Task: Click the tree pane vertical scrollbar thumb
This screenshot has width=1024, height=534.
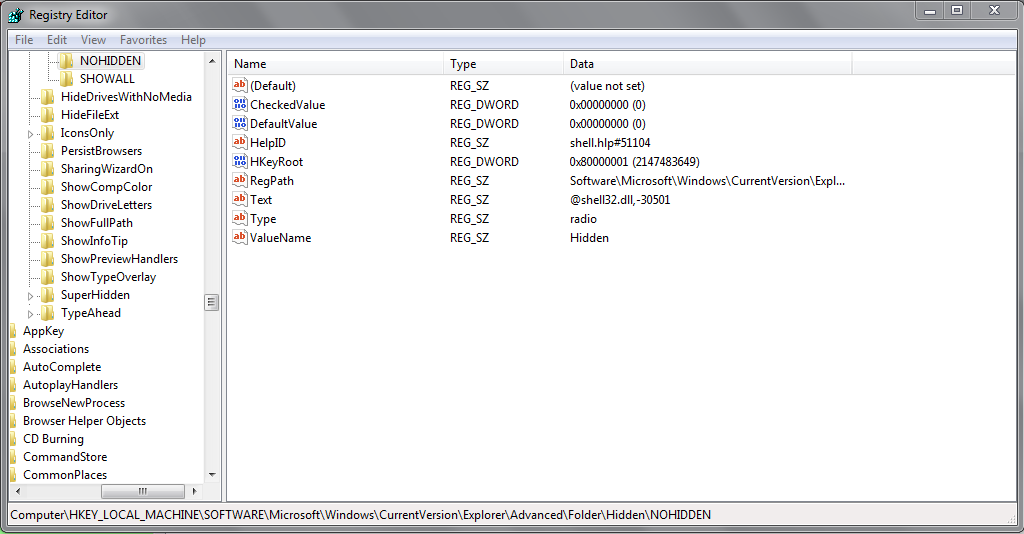Action: tap(212, 302)
